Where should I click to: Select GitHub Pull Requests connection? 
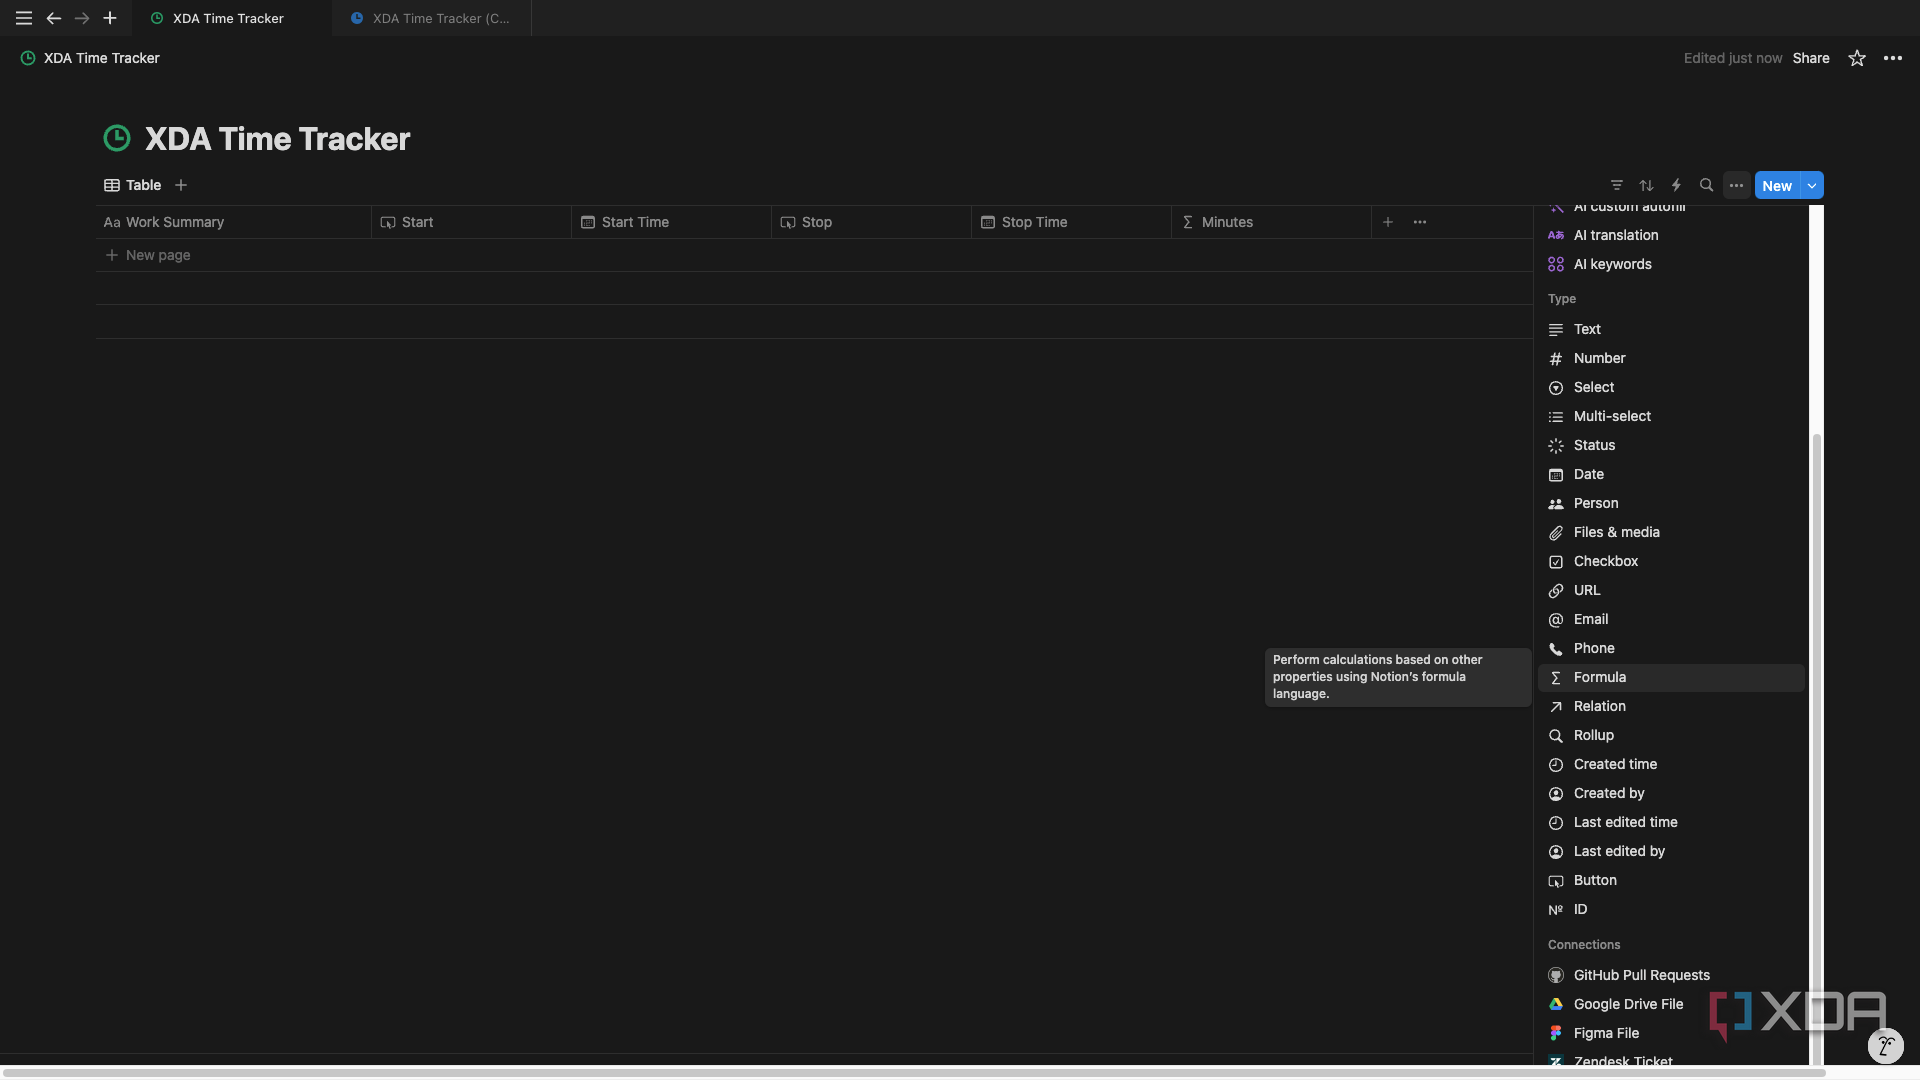tap(1671, 975)
